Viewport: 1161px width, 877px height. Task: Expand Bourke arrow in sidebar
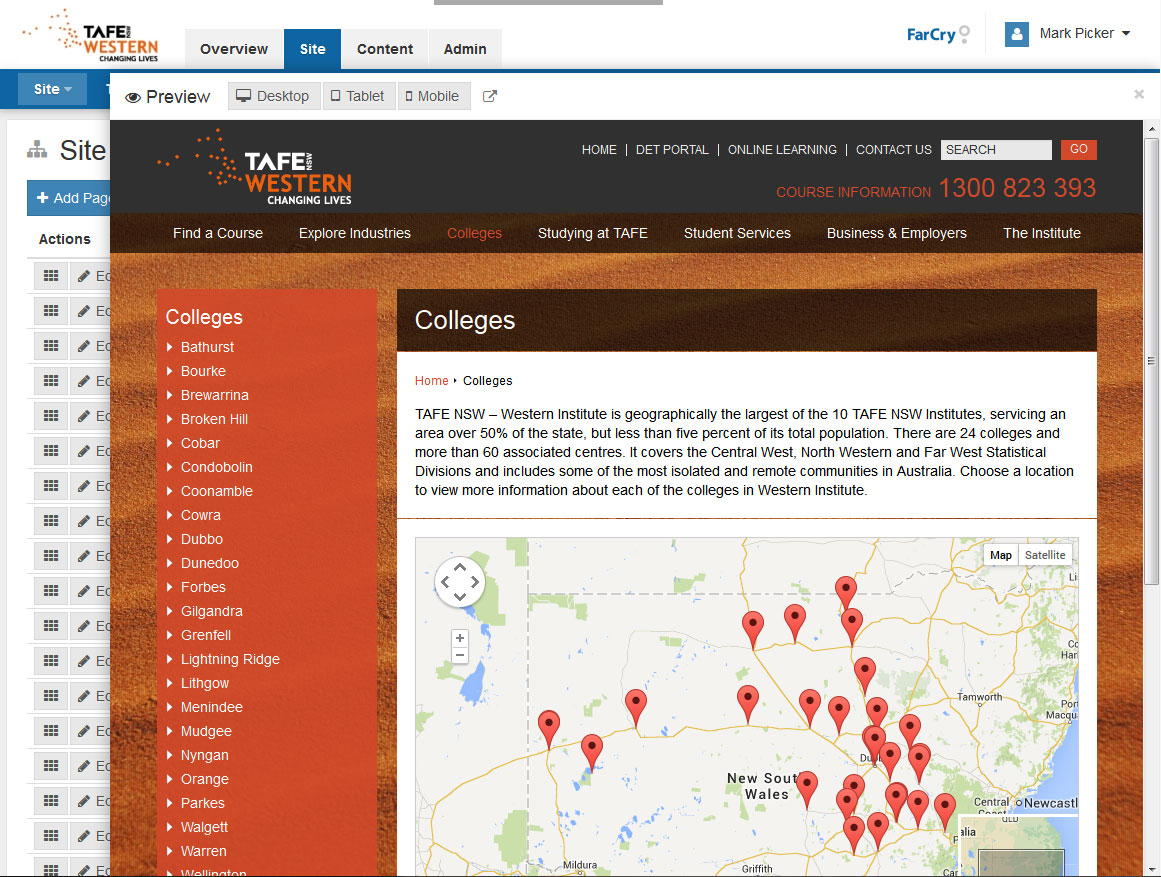[170, 371]
